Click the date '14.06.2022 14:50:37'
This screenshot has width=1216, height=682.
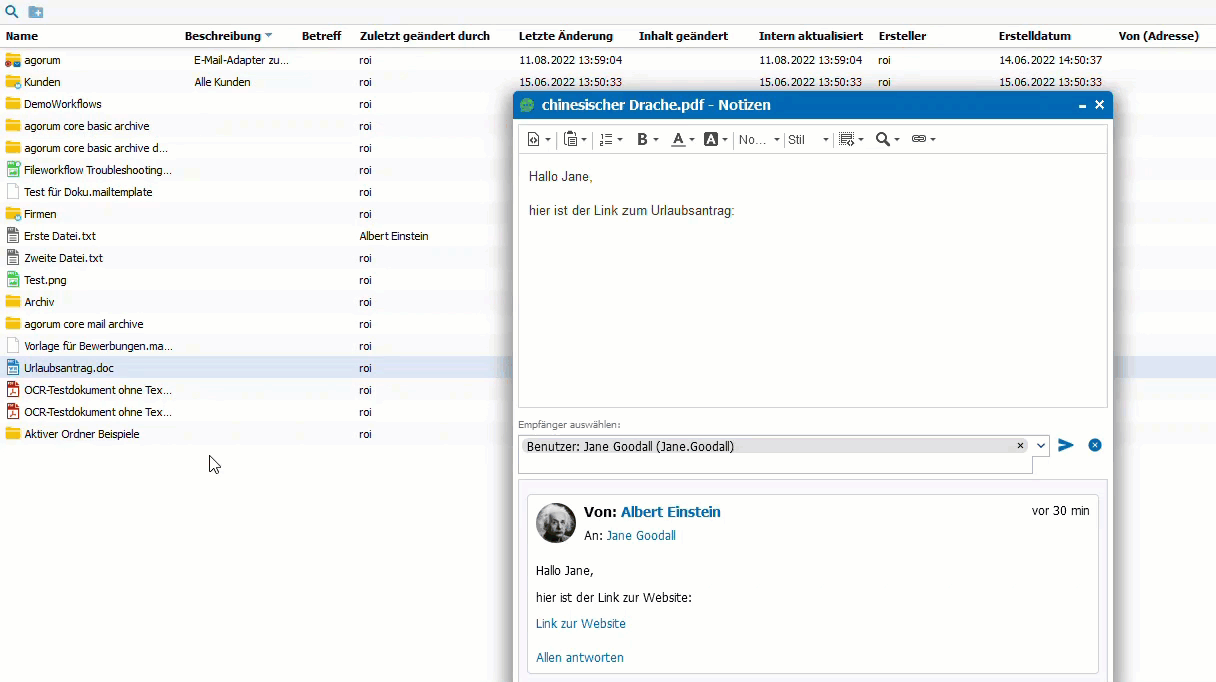1050,60
